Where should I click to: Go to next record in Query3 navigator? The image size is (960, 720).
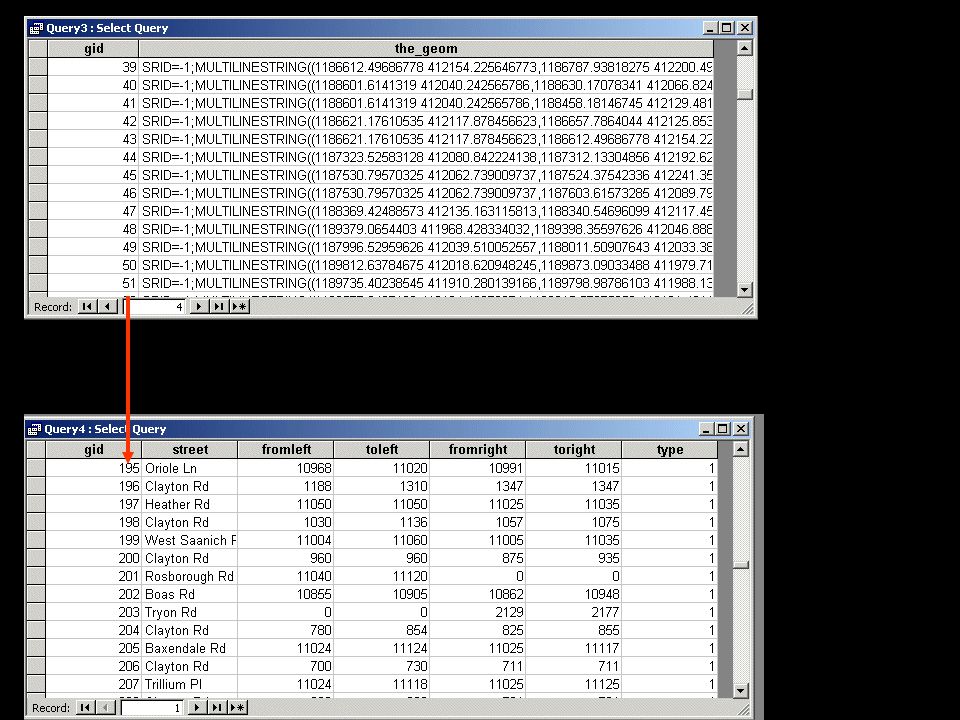198,307
